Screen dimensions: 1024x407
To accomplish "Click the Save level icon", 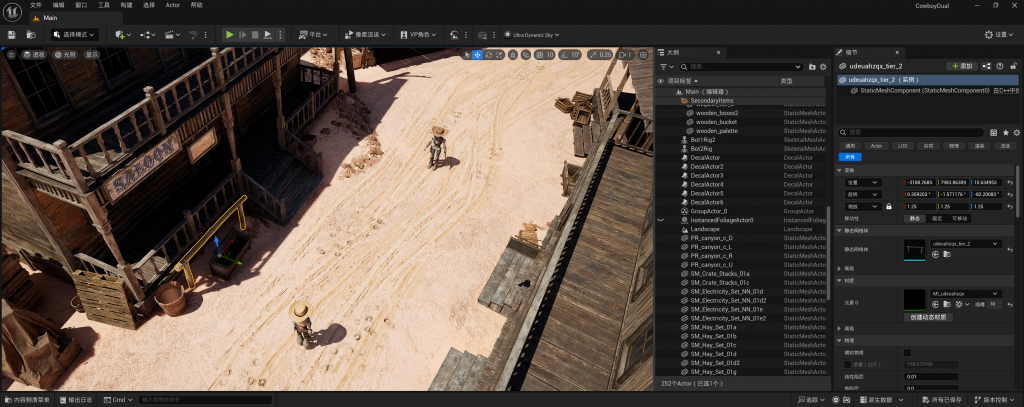I will [11, 35].
